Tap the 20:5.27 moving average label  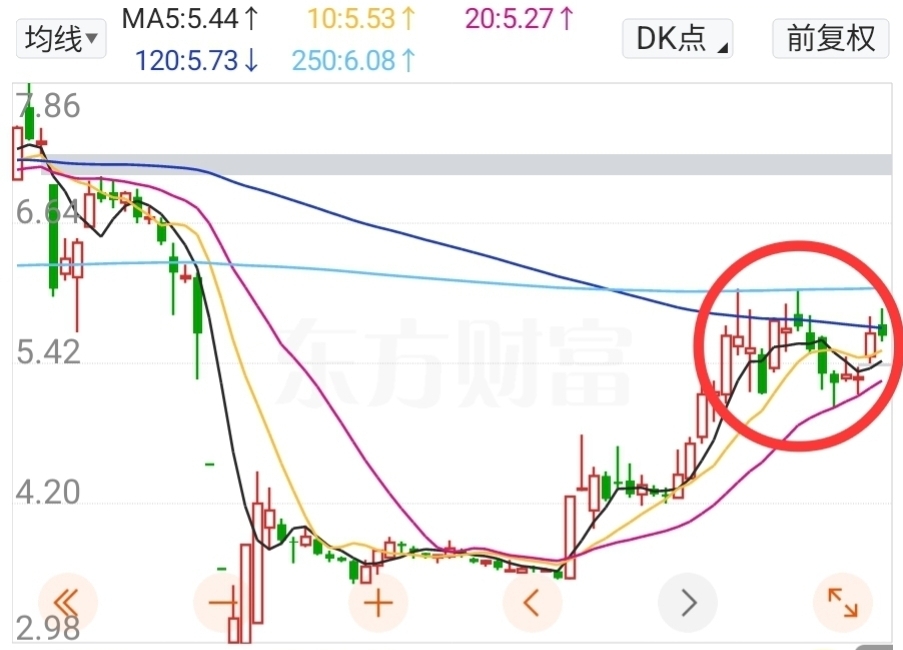pos(520,18)
